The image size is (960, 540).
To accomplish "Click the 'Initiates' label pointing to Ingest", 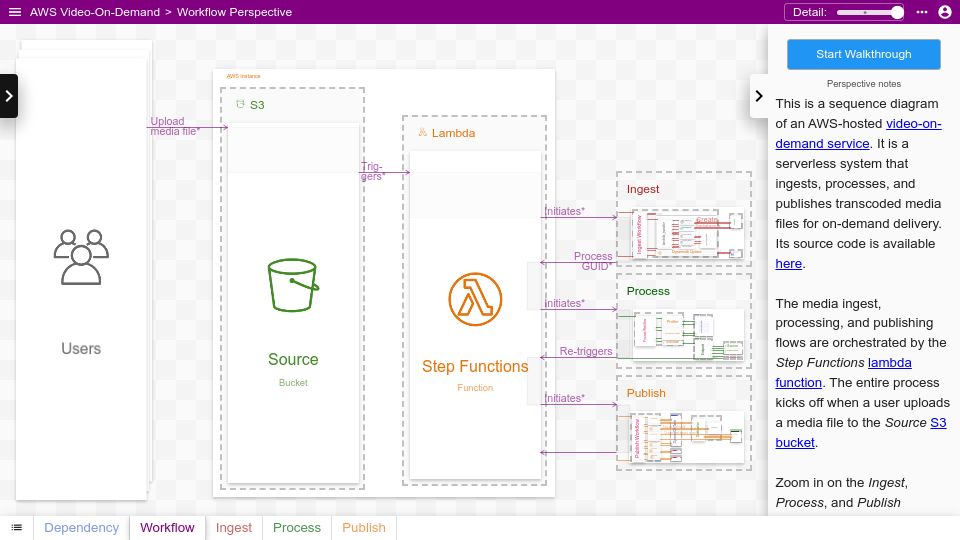I will [564, 211].
